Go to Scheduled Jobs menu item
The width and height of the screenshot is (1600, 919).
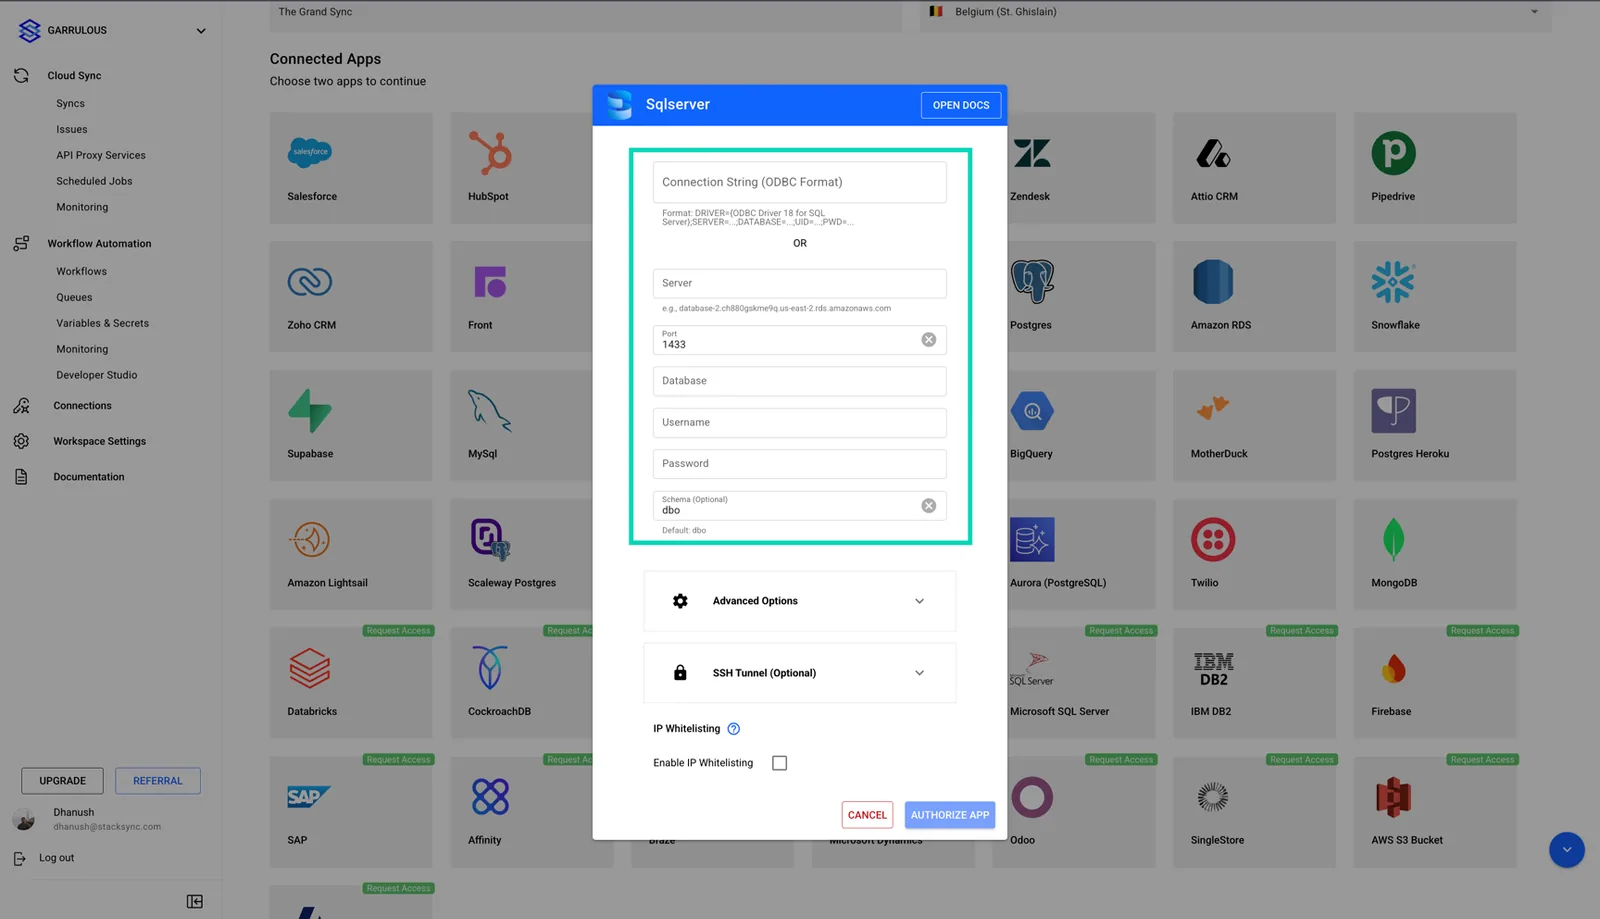(x=94, y=182)
